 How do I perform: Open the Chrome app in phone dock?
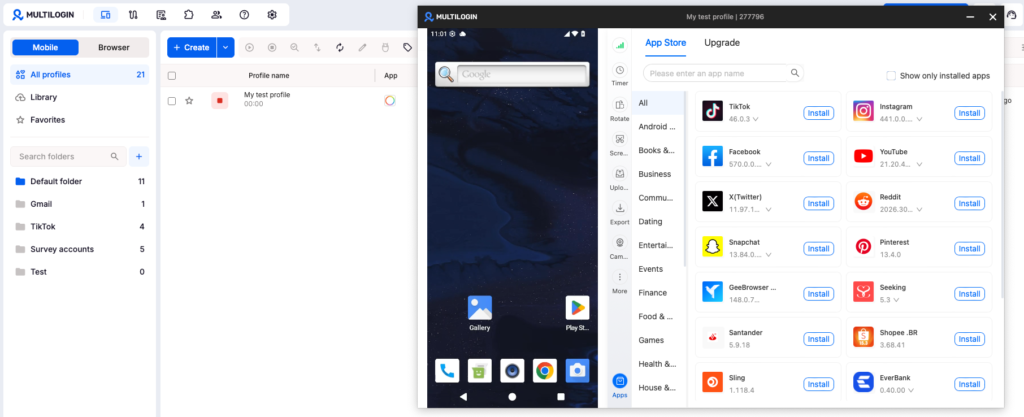tap(545, 371)
